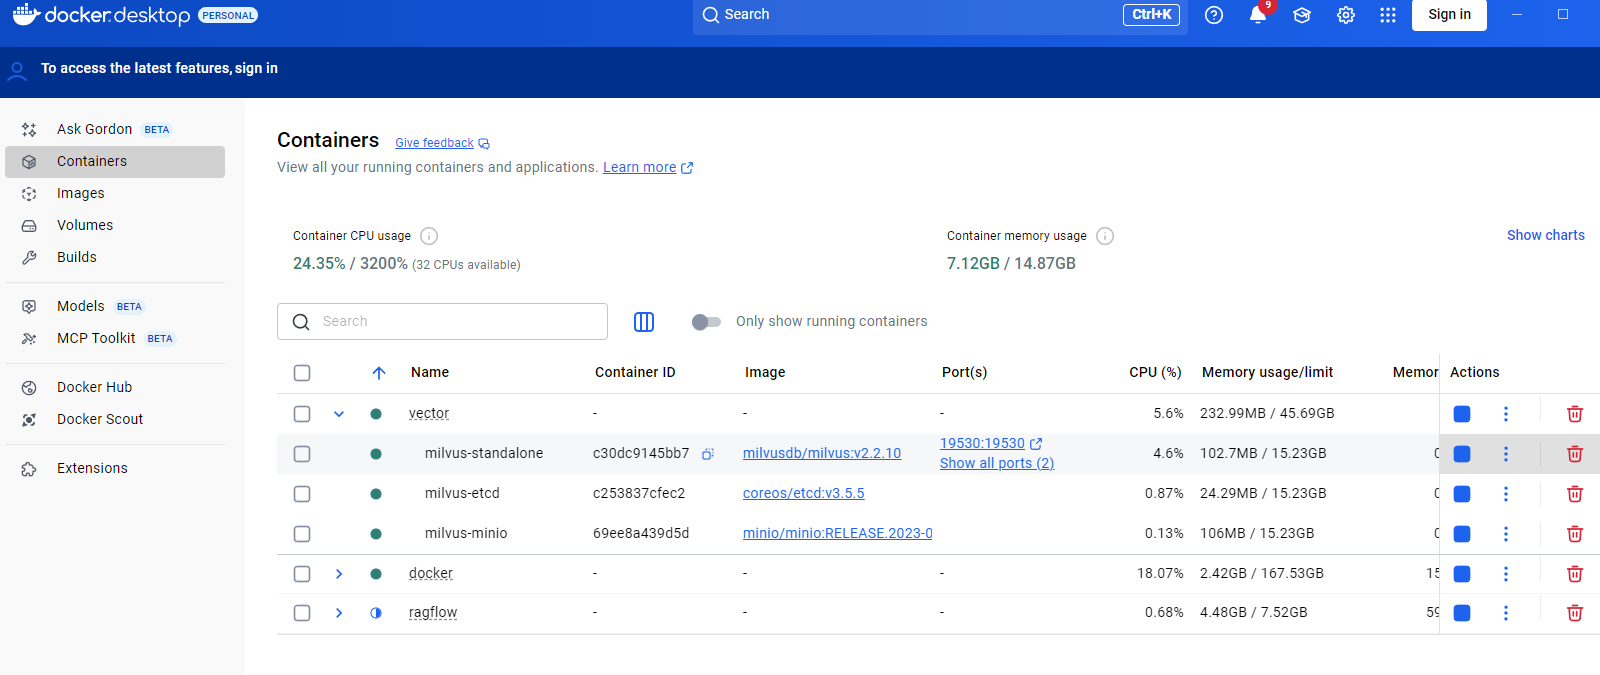Select Containers in sidebar
The height and width of the screenshot is (675, 1600).
coord(115,162)
